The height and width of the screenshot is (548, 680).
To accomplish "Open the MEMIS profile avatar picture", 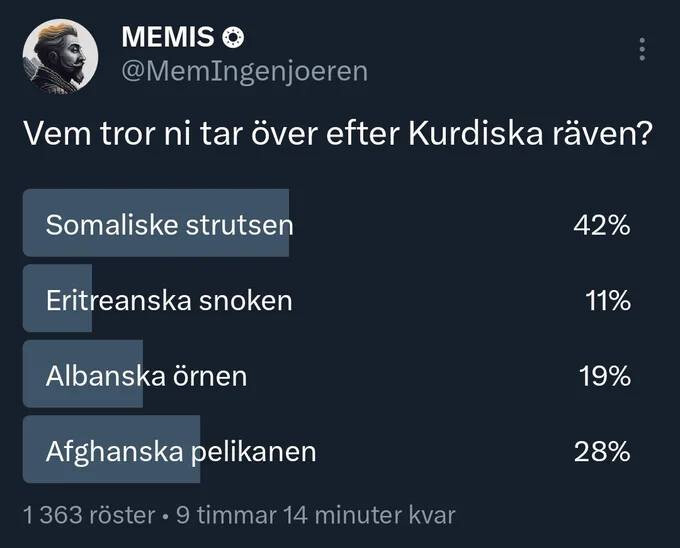I will 61,55.
